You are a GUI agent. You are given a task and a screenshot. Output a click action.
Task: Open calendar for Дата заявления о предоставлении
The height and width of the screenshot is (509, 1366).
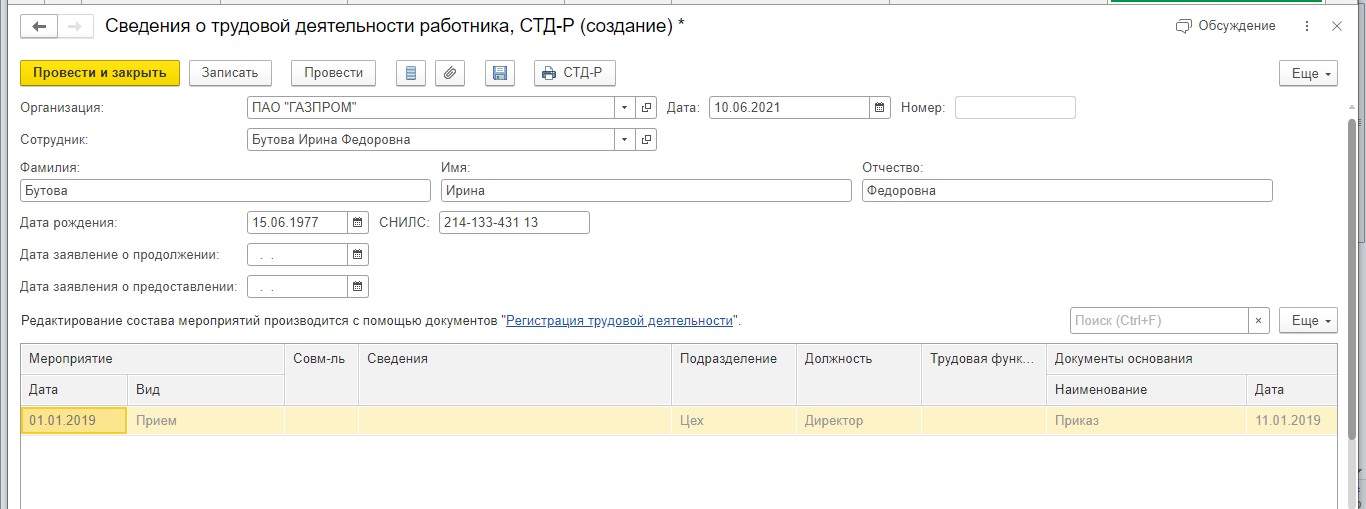click(358, 287)
